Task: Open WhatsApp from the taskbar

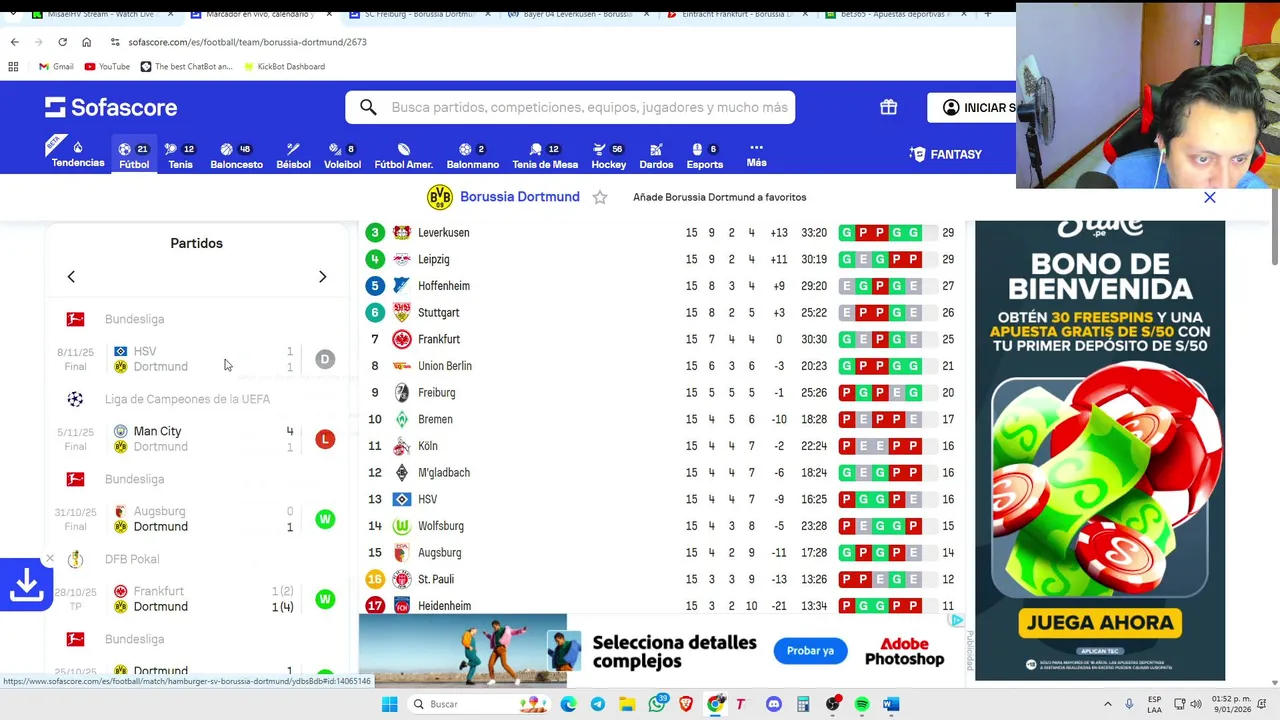Action: [657, 704]
